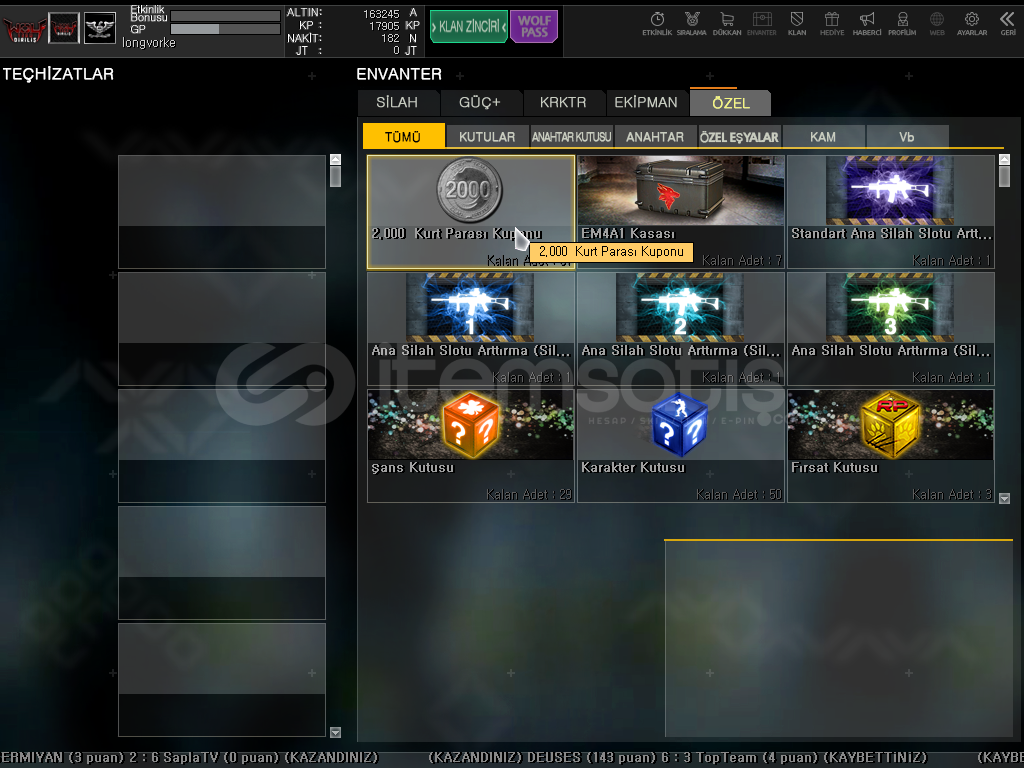This screenshot has width=1024, height=768.
Task: Select the KUTULAR filter tab
Action: [x=487, y=136]
